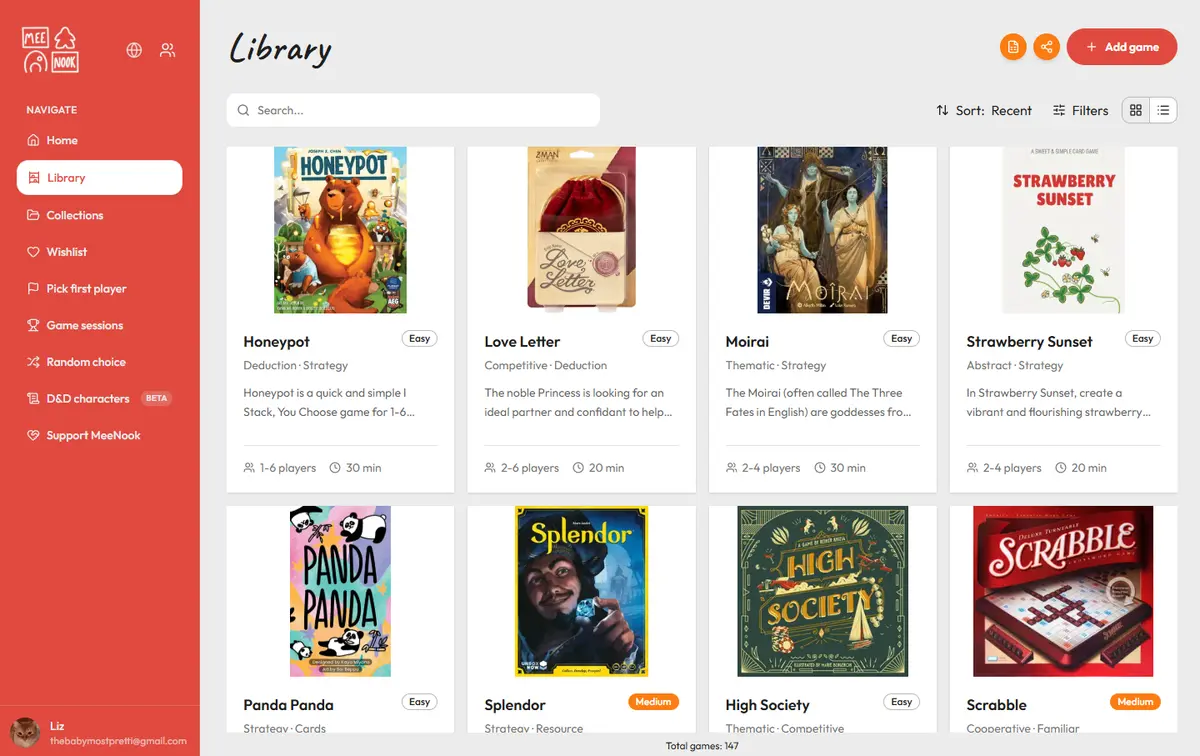Viewport: 1200px width, 756px height.
Task: Open the Strawberry Sunset cover image
Action: point(1064,230)
